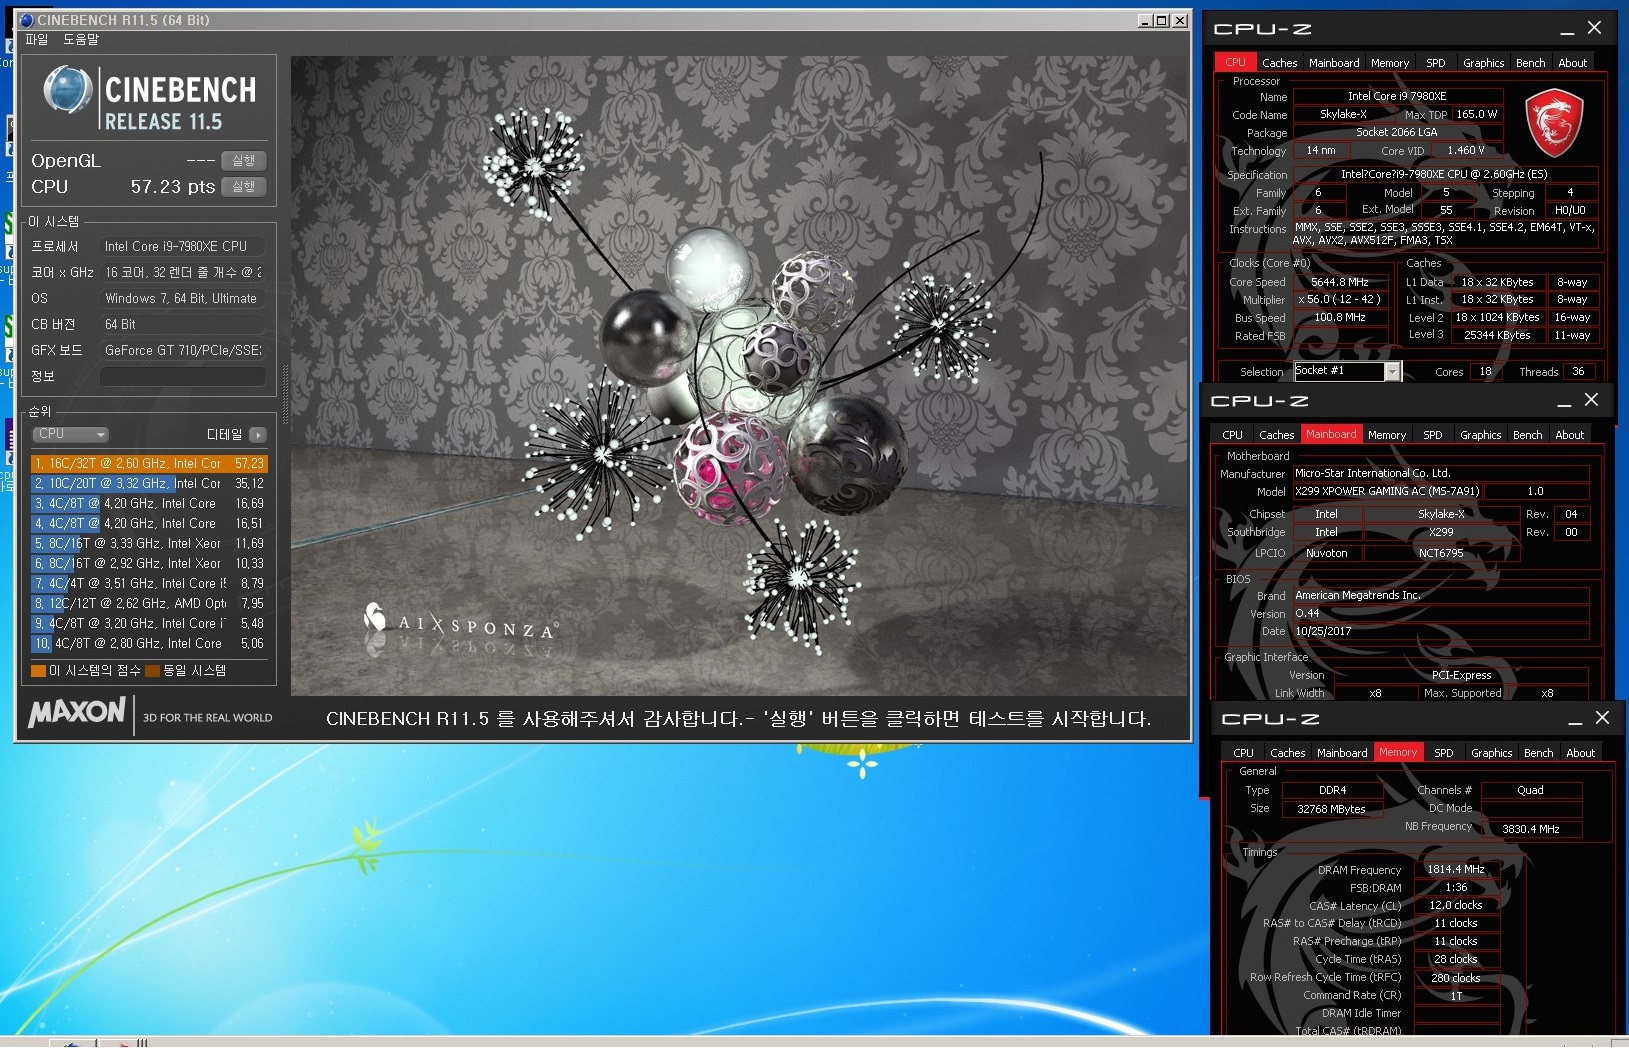Image resolution: width=1629 pixels, height=1048 pixels.
Task: Close the middle CPU-Z Mainboard window
Action: click(x=1592, y=400)
